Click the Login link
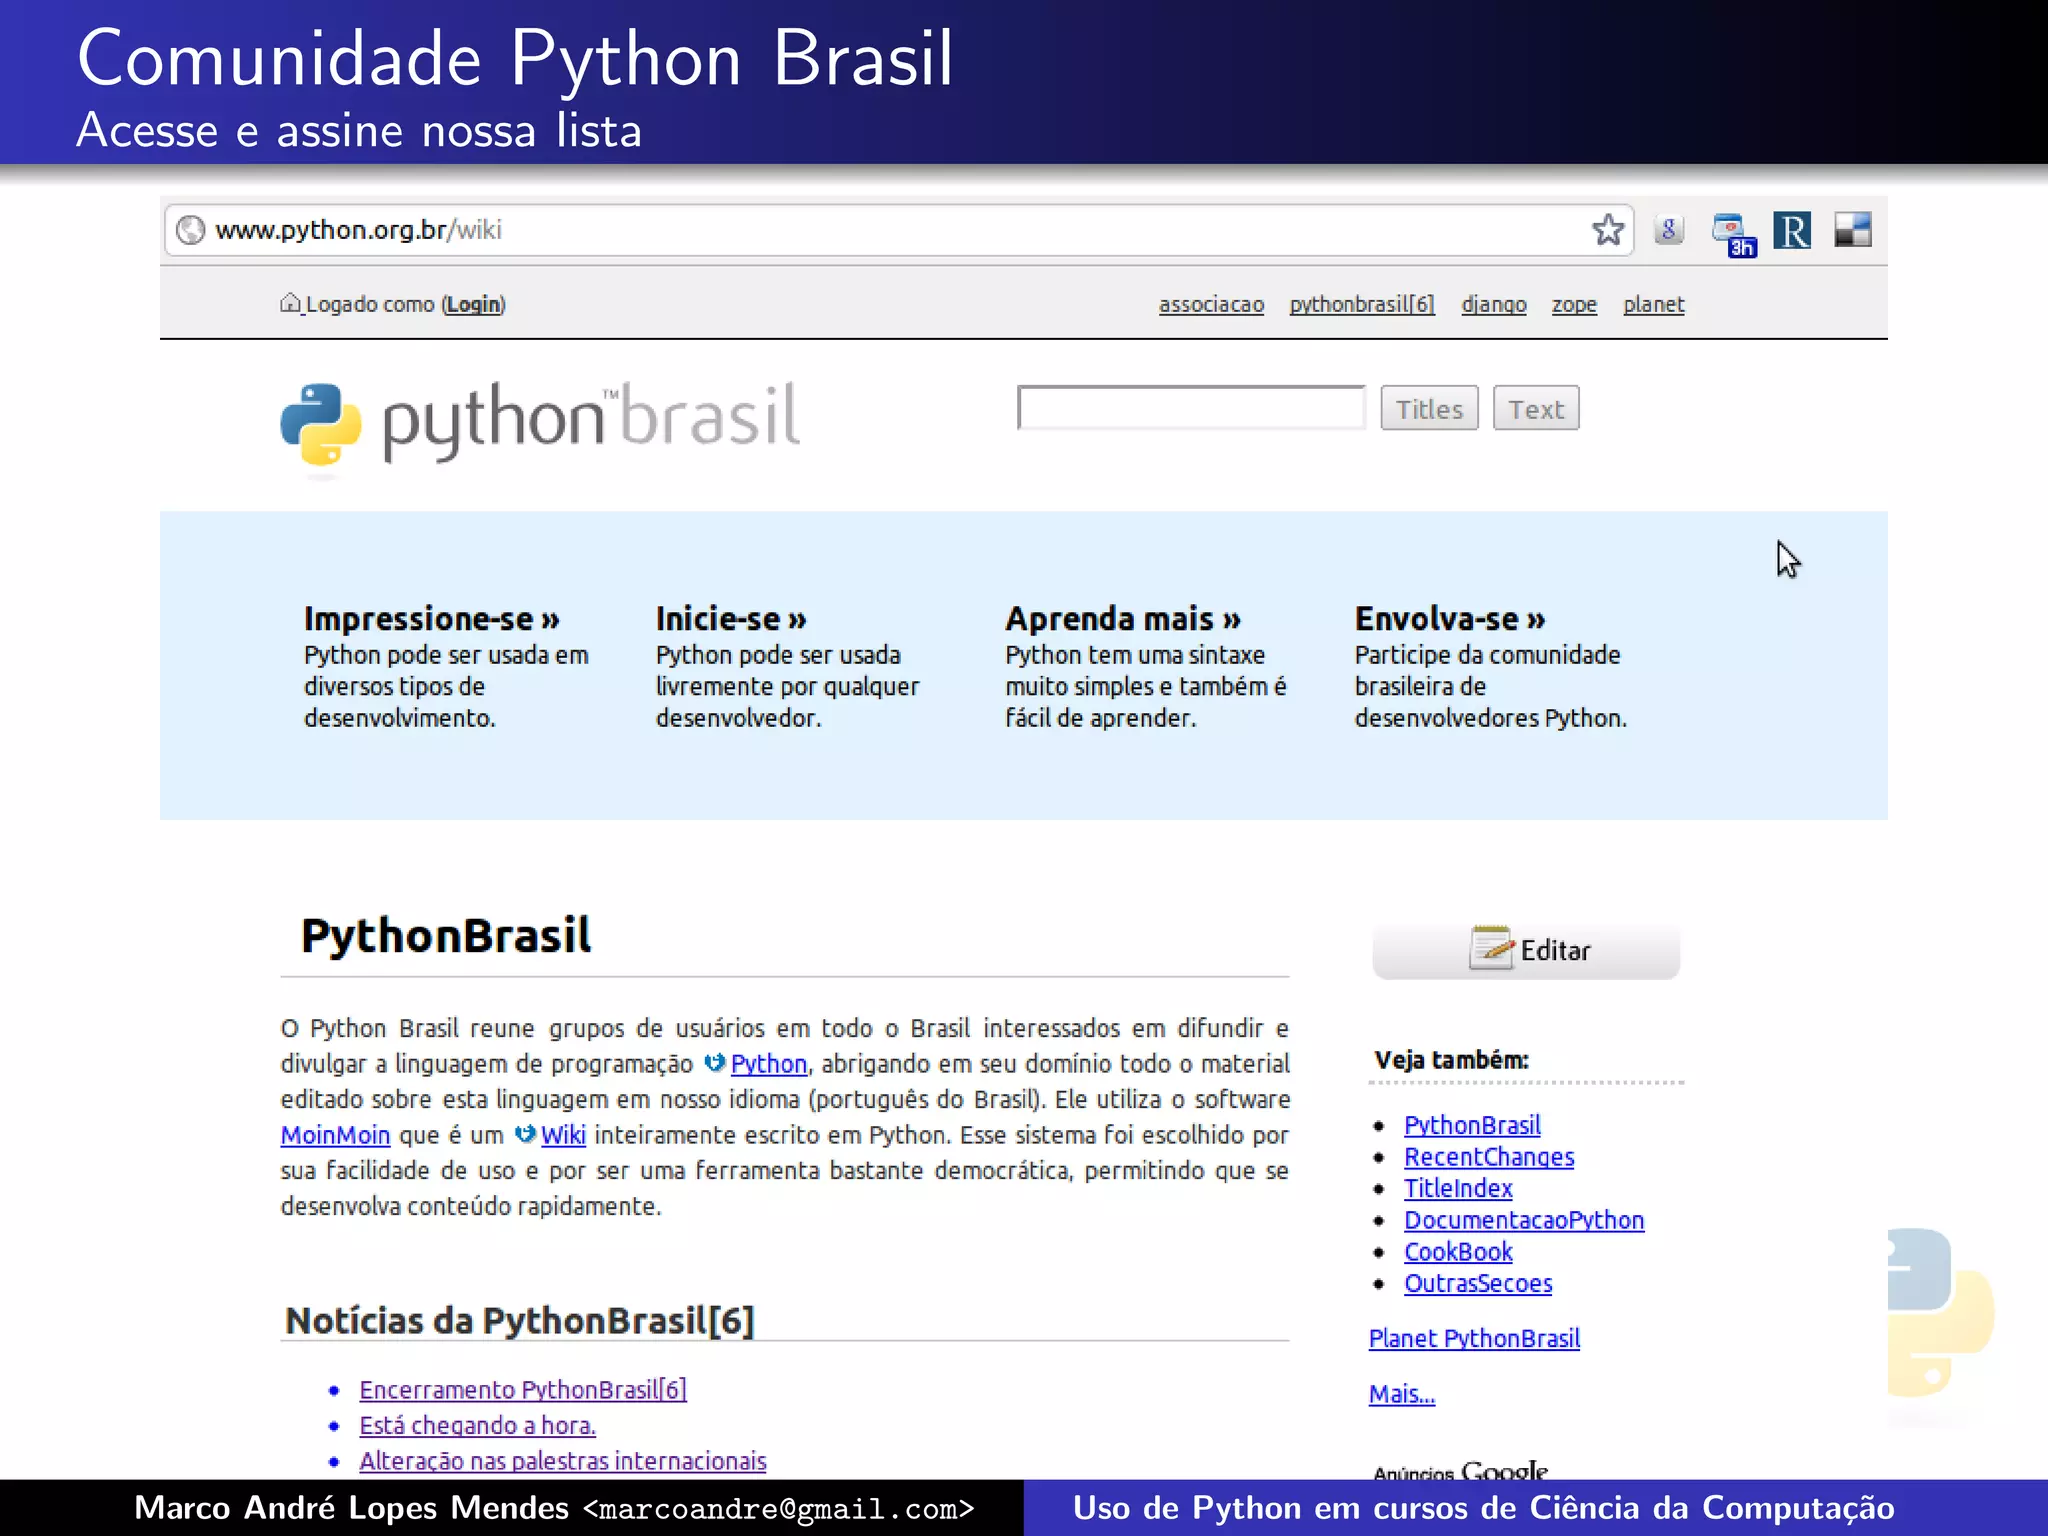Viewport: 2048px width, 1536px height. [474, 304]
